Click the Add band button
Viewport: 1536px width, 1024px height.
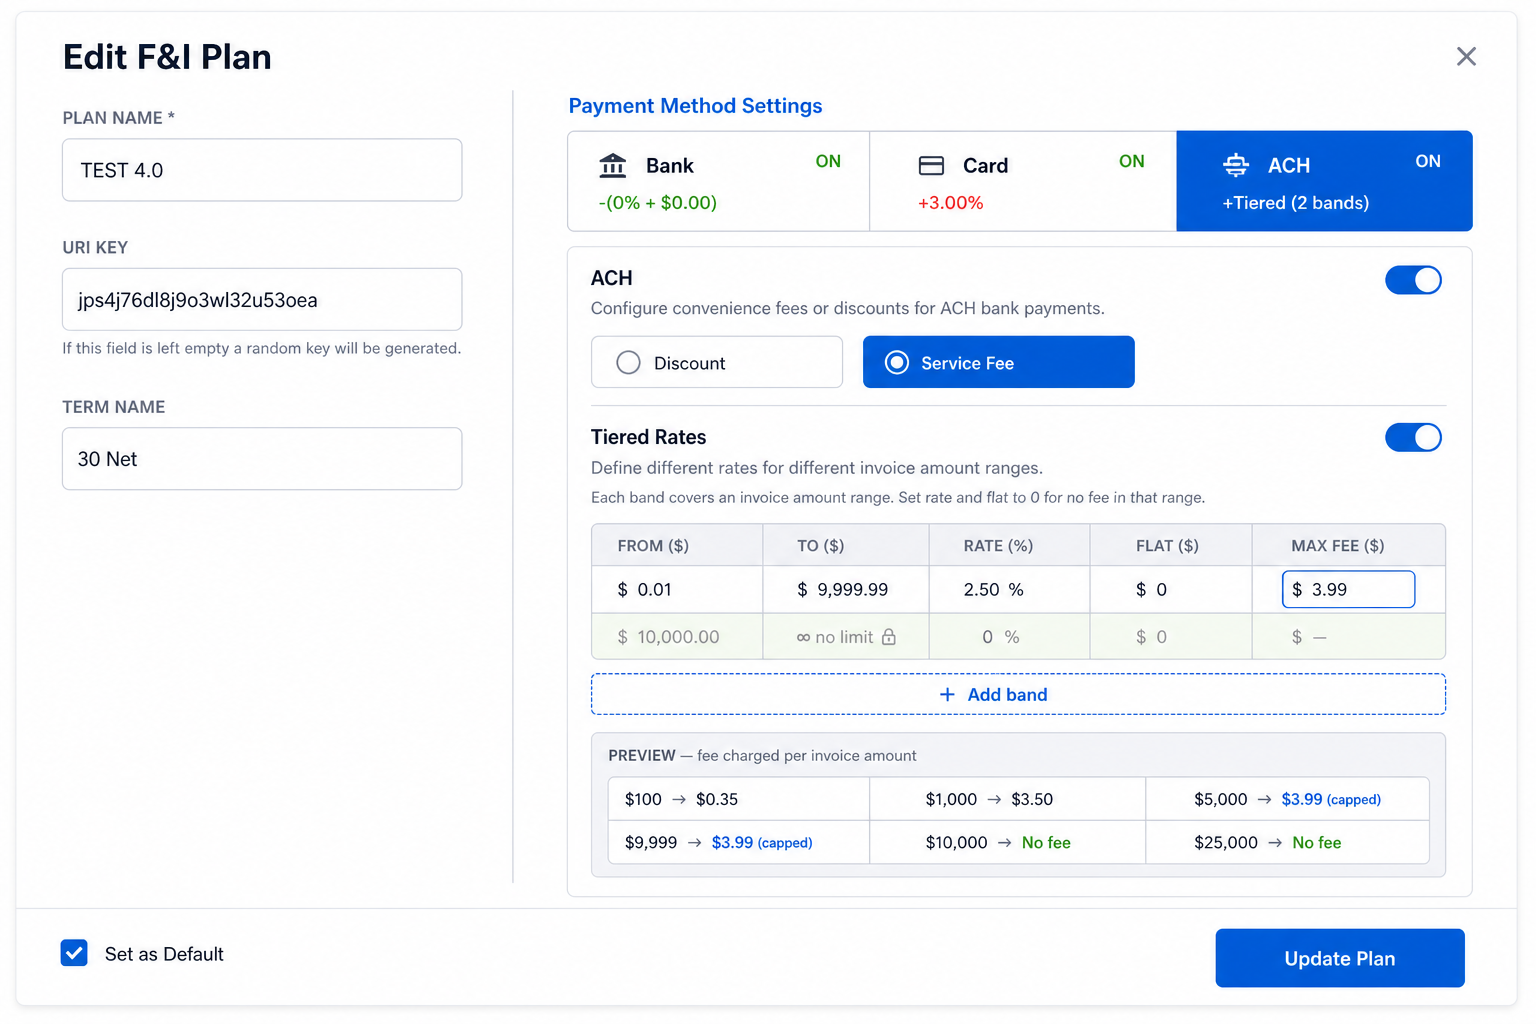(1018, 694)
